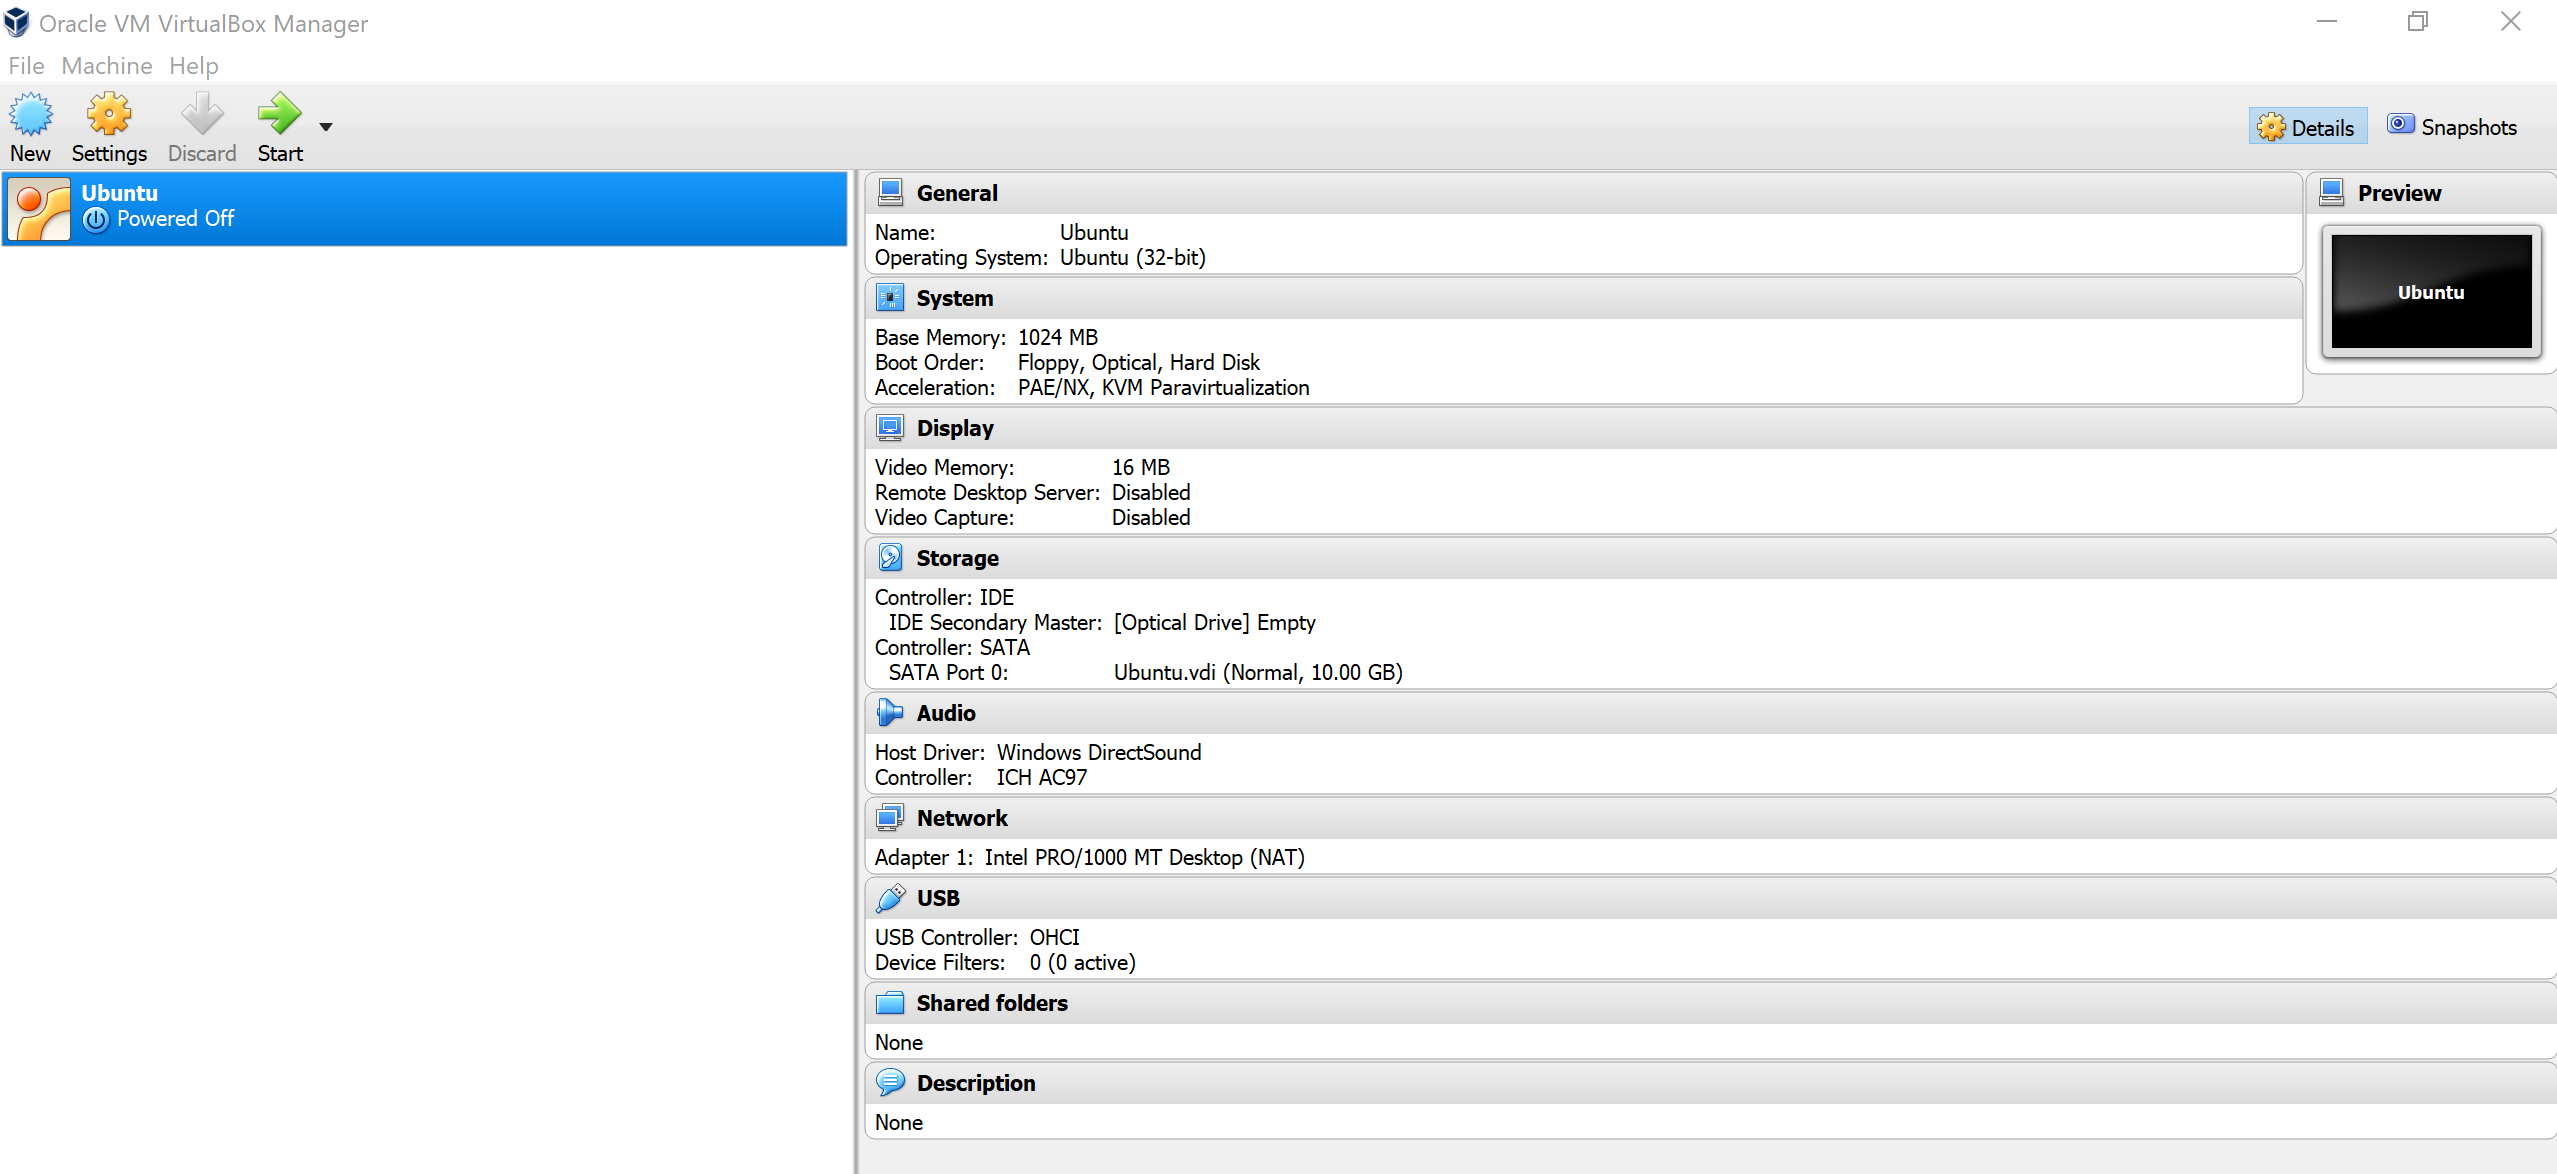Click the VirtualBox logo in title bar

(x=17, y=22)
